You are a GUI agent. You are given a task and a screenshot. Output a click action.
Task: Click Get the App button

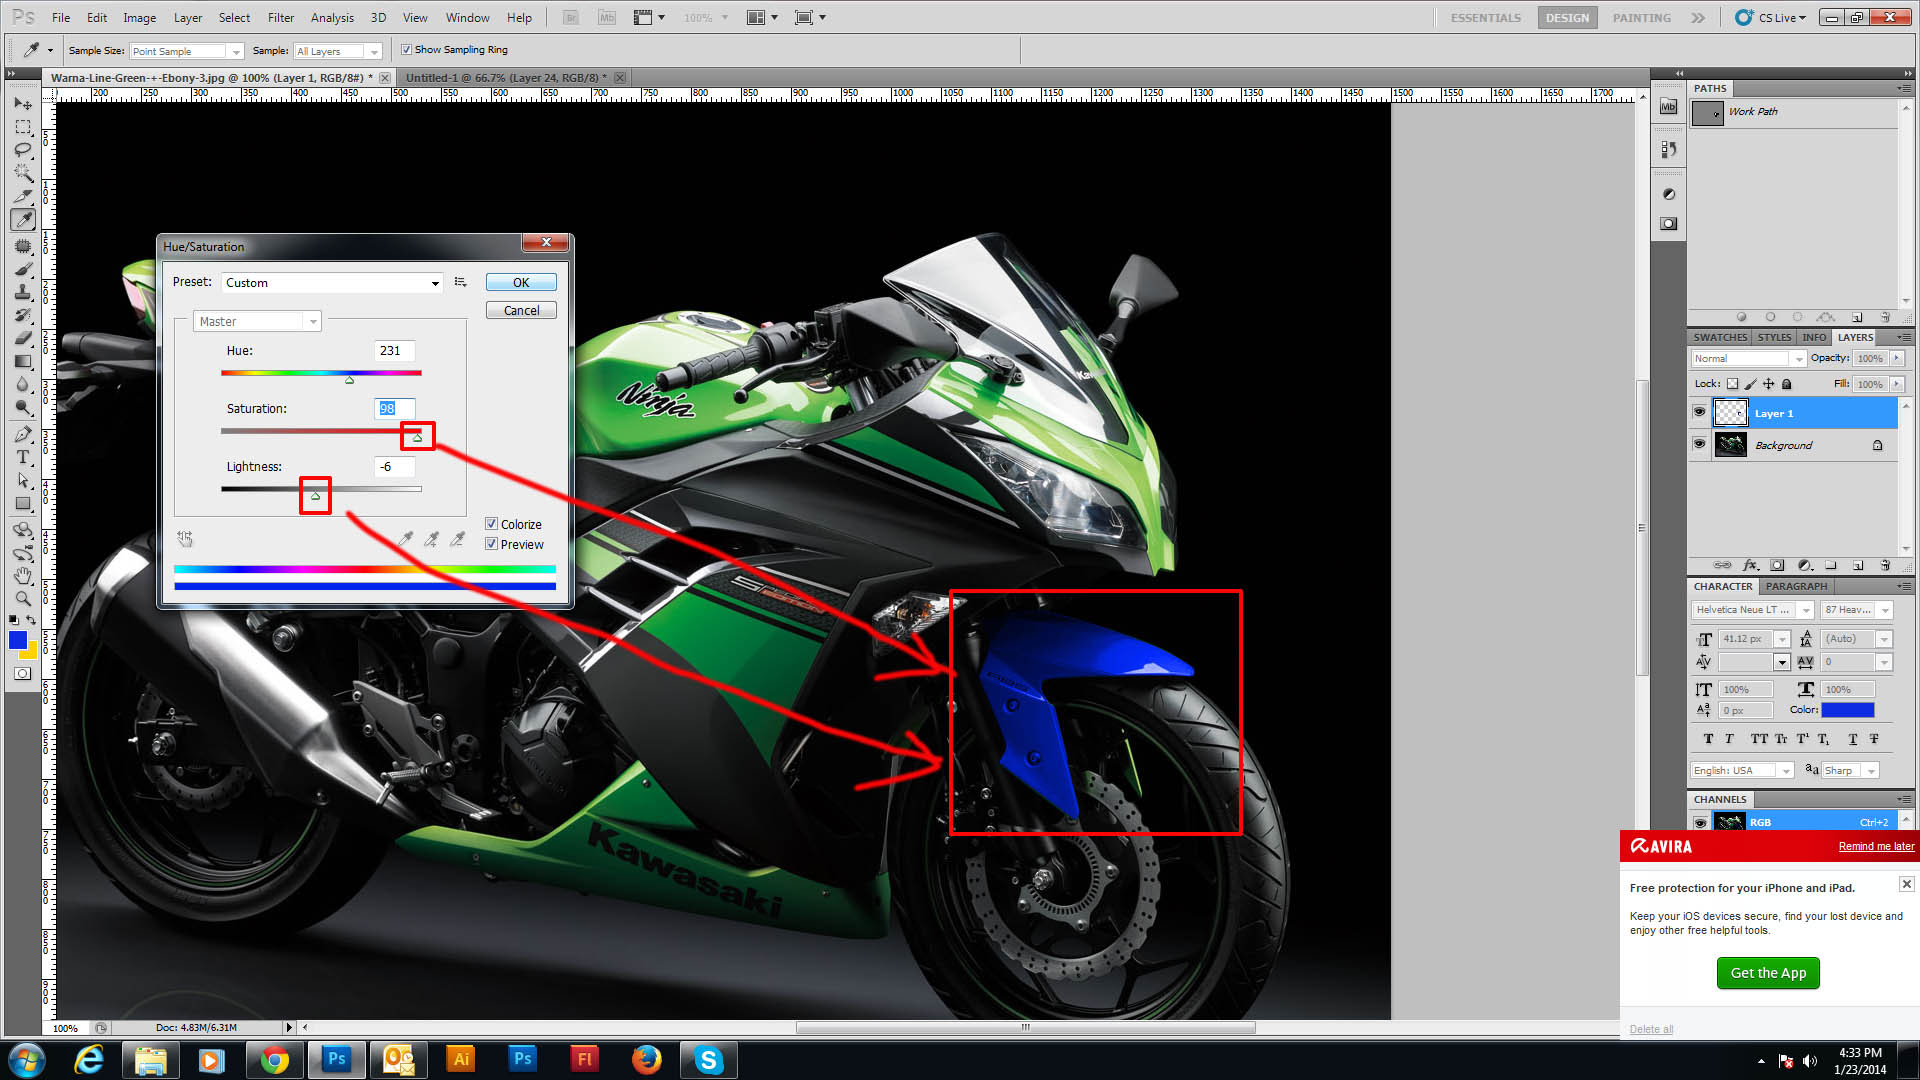[x=1768, y=973]
